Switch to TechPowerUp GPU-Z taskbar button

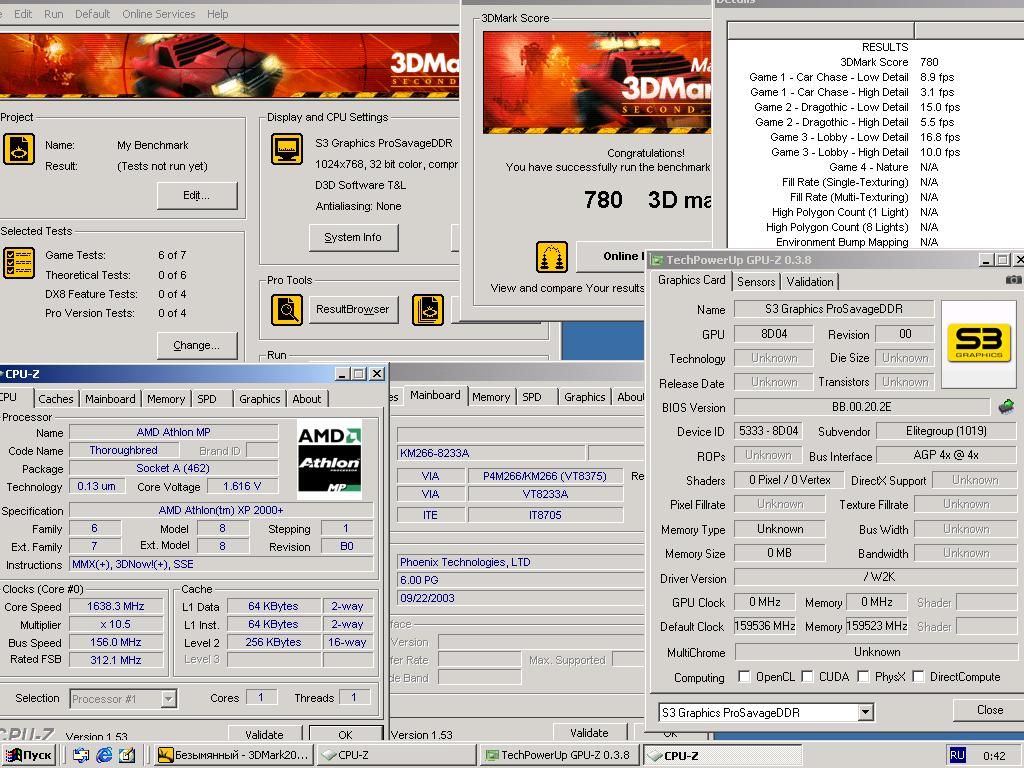pos(560,755)
